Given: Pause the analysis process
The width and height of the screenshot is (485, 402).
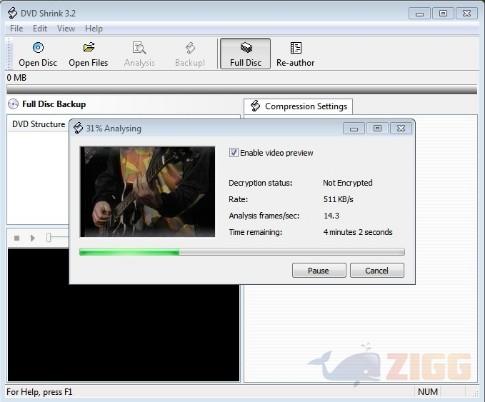Looking at the screenshot, I should (x=319, y=270).
